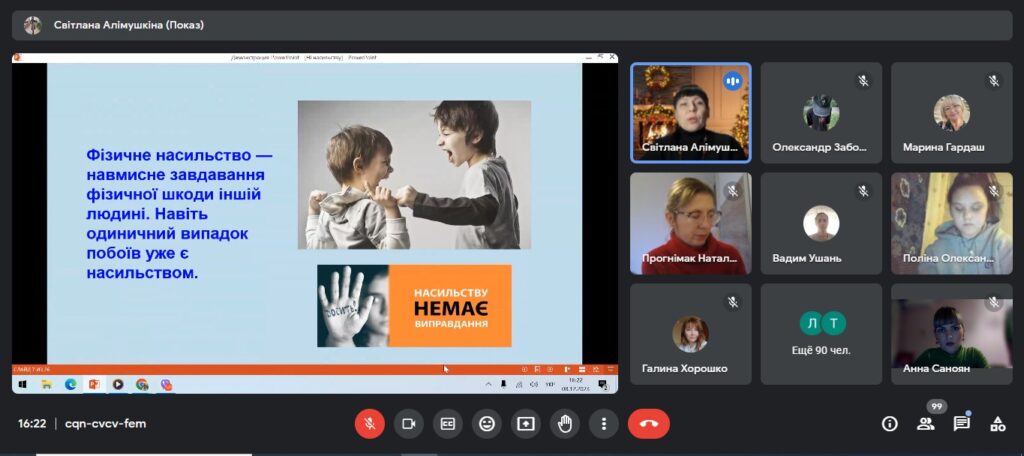Click Олександр Забо's muted microphone icon
The width and height of the screenshot is (1024, 456).
[x=863, y=81]
